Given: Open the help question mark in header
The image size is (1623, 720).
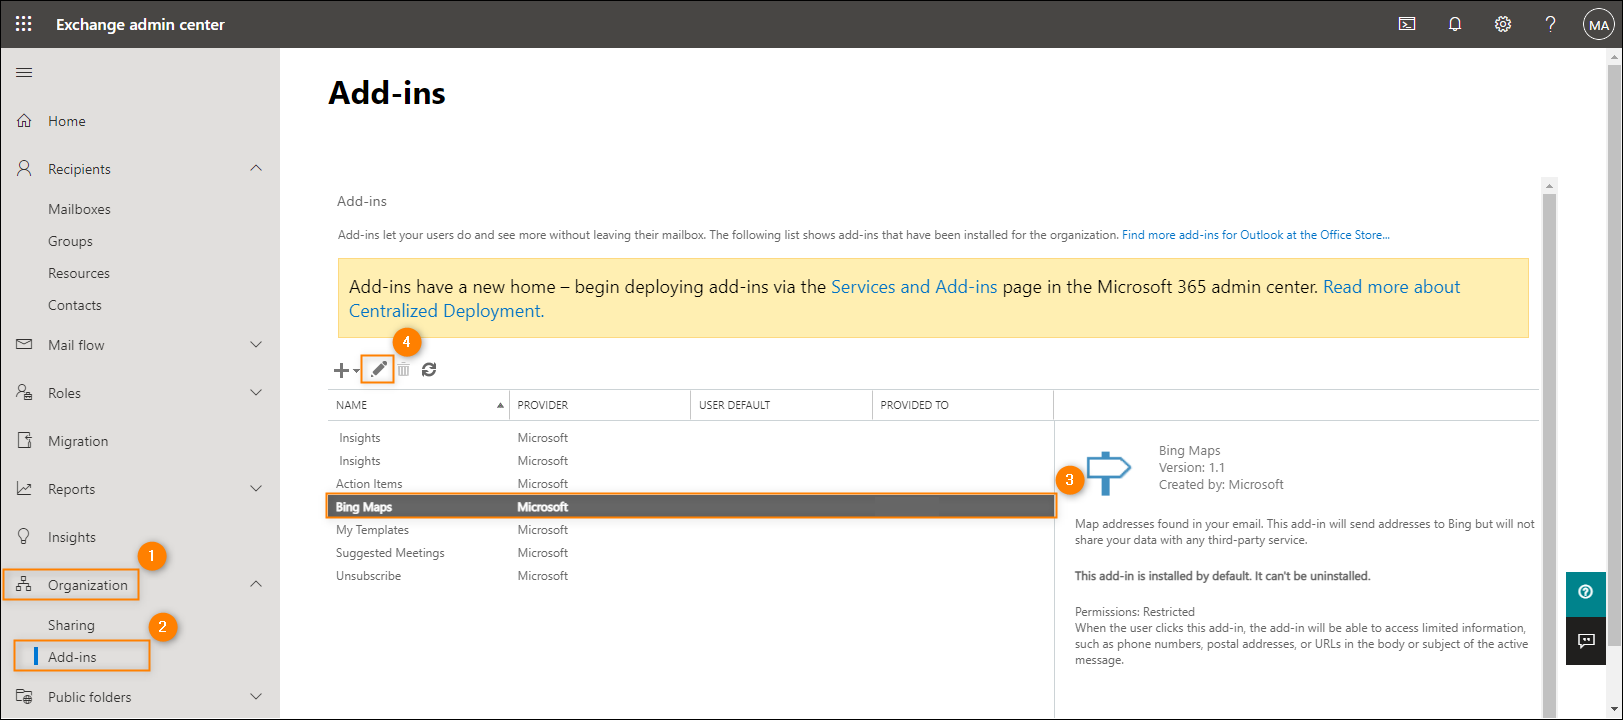Looking at the screenshot, I should pyautogui.click(x=1550, y=24).
